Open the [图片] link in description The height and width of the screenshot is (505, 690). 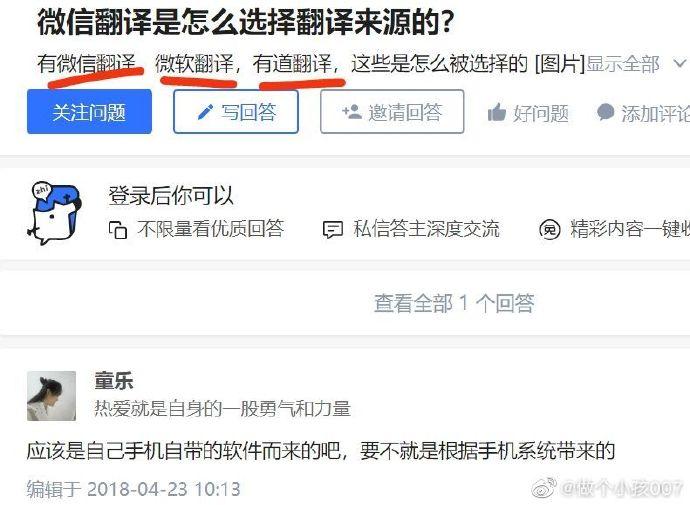(560, 64)
